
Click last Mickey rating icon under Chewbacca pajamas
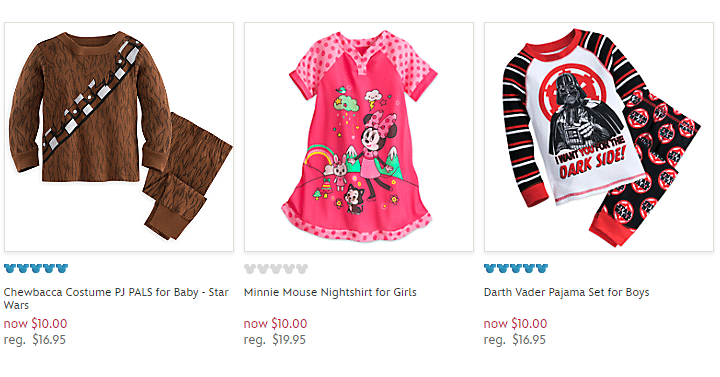62,268
